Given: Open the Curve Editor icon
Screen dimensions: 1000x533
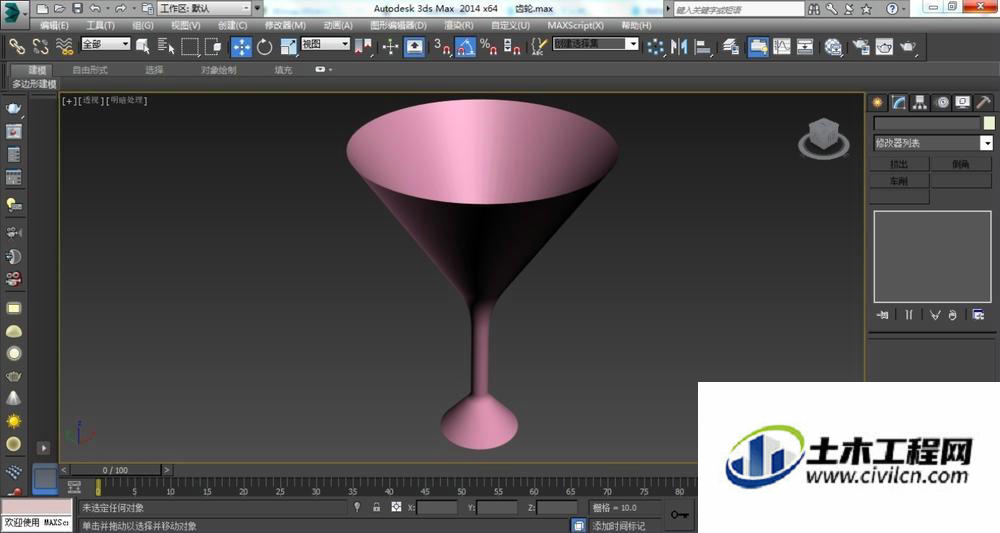Looking at the screenshot, I should coord(781,47).
